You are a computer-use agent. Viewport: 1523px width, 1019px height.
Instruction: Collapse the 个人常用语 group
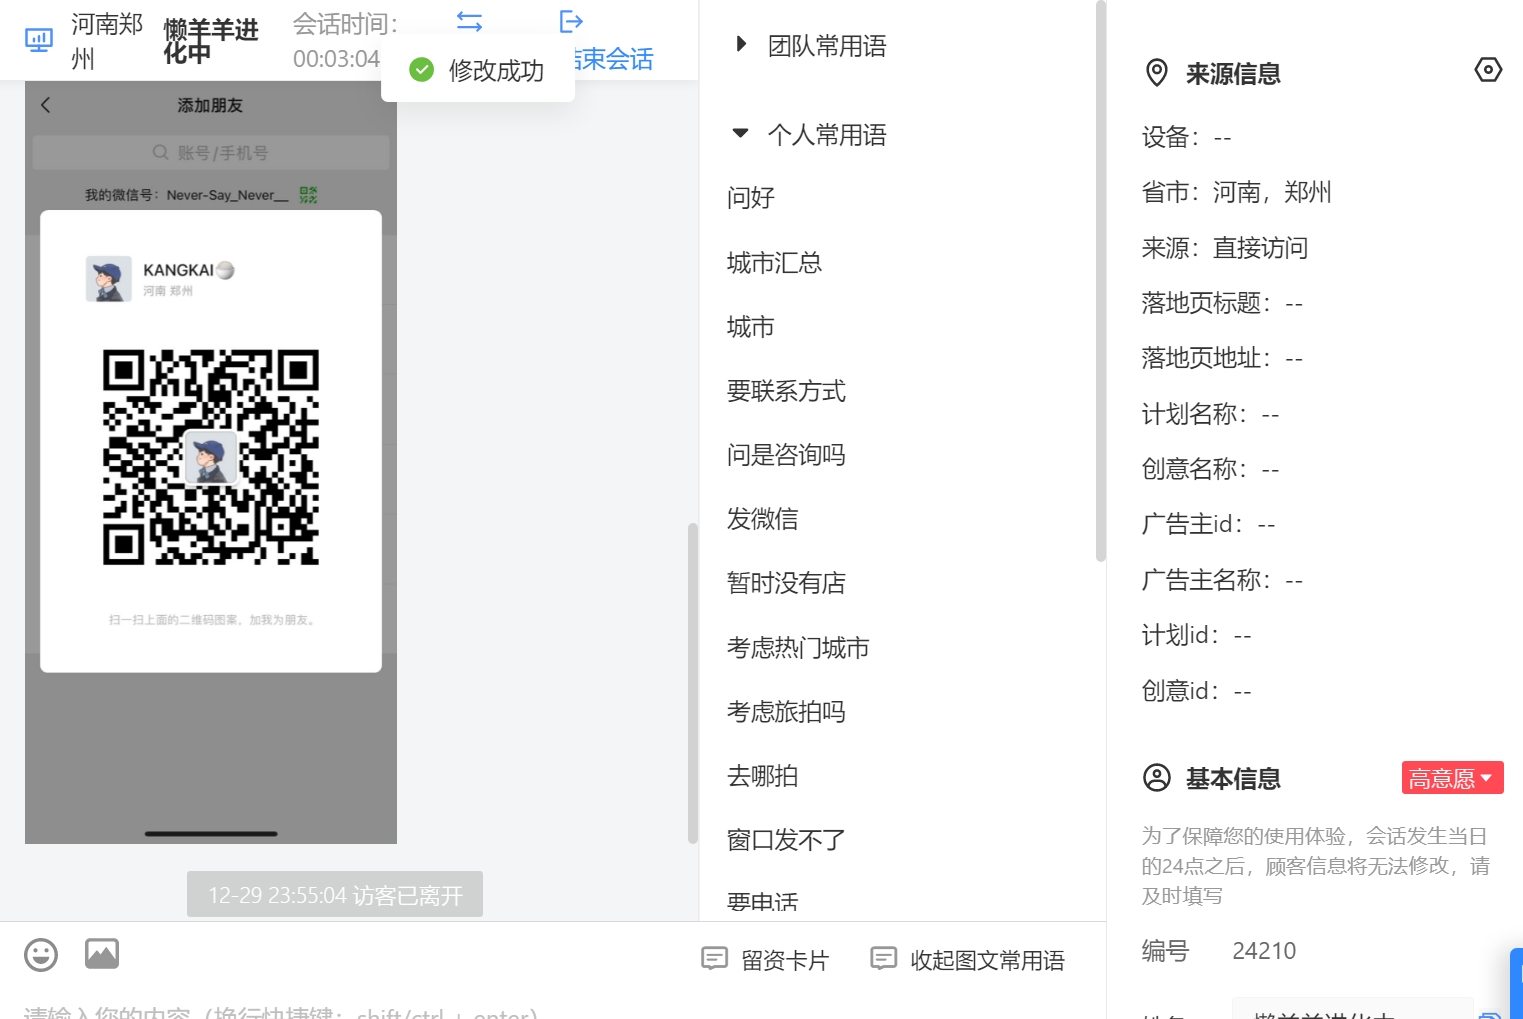tap(740, 133)
